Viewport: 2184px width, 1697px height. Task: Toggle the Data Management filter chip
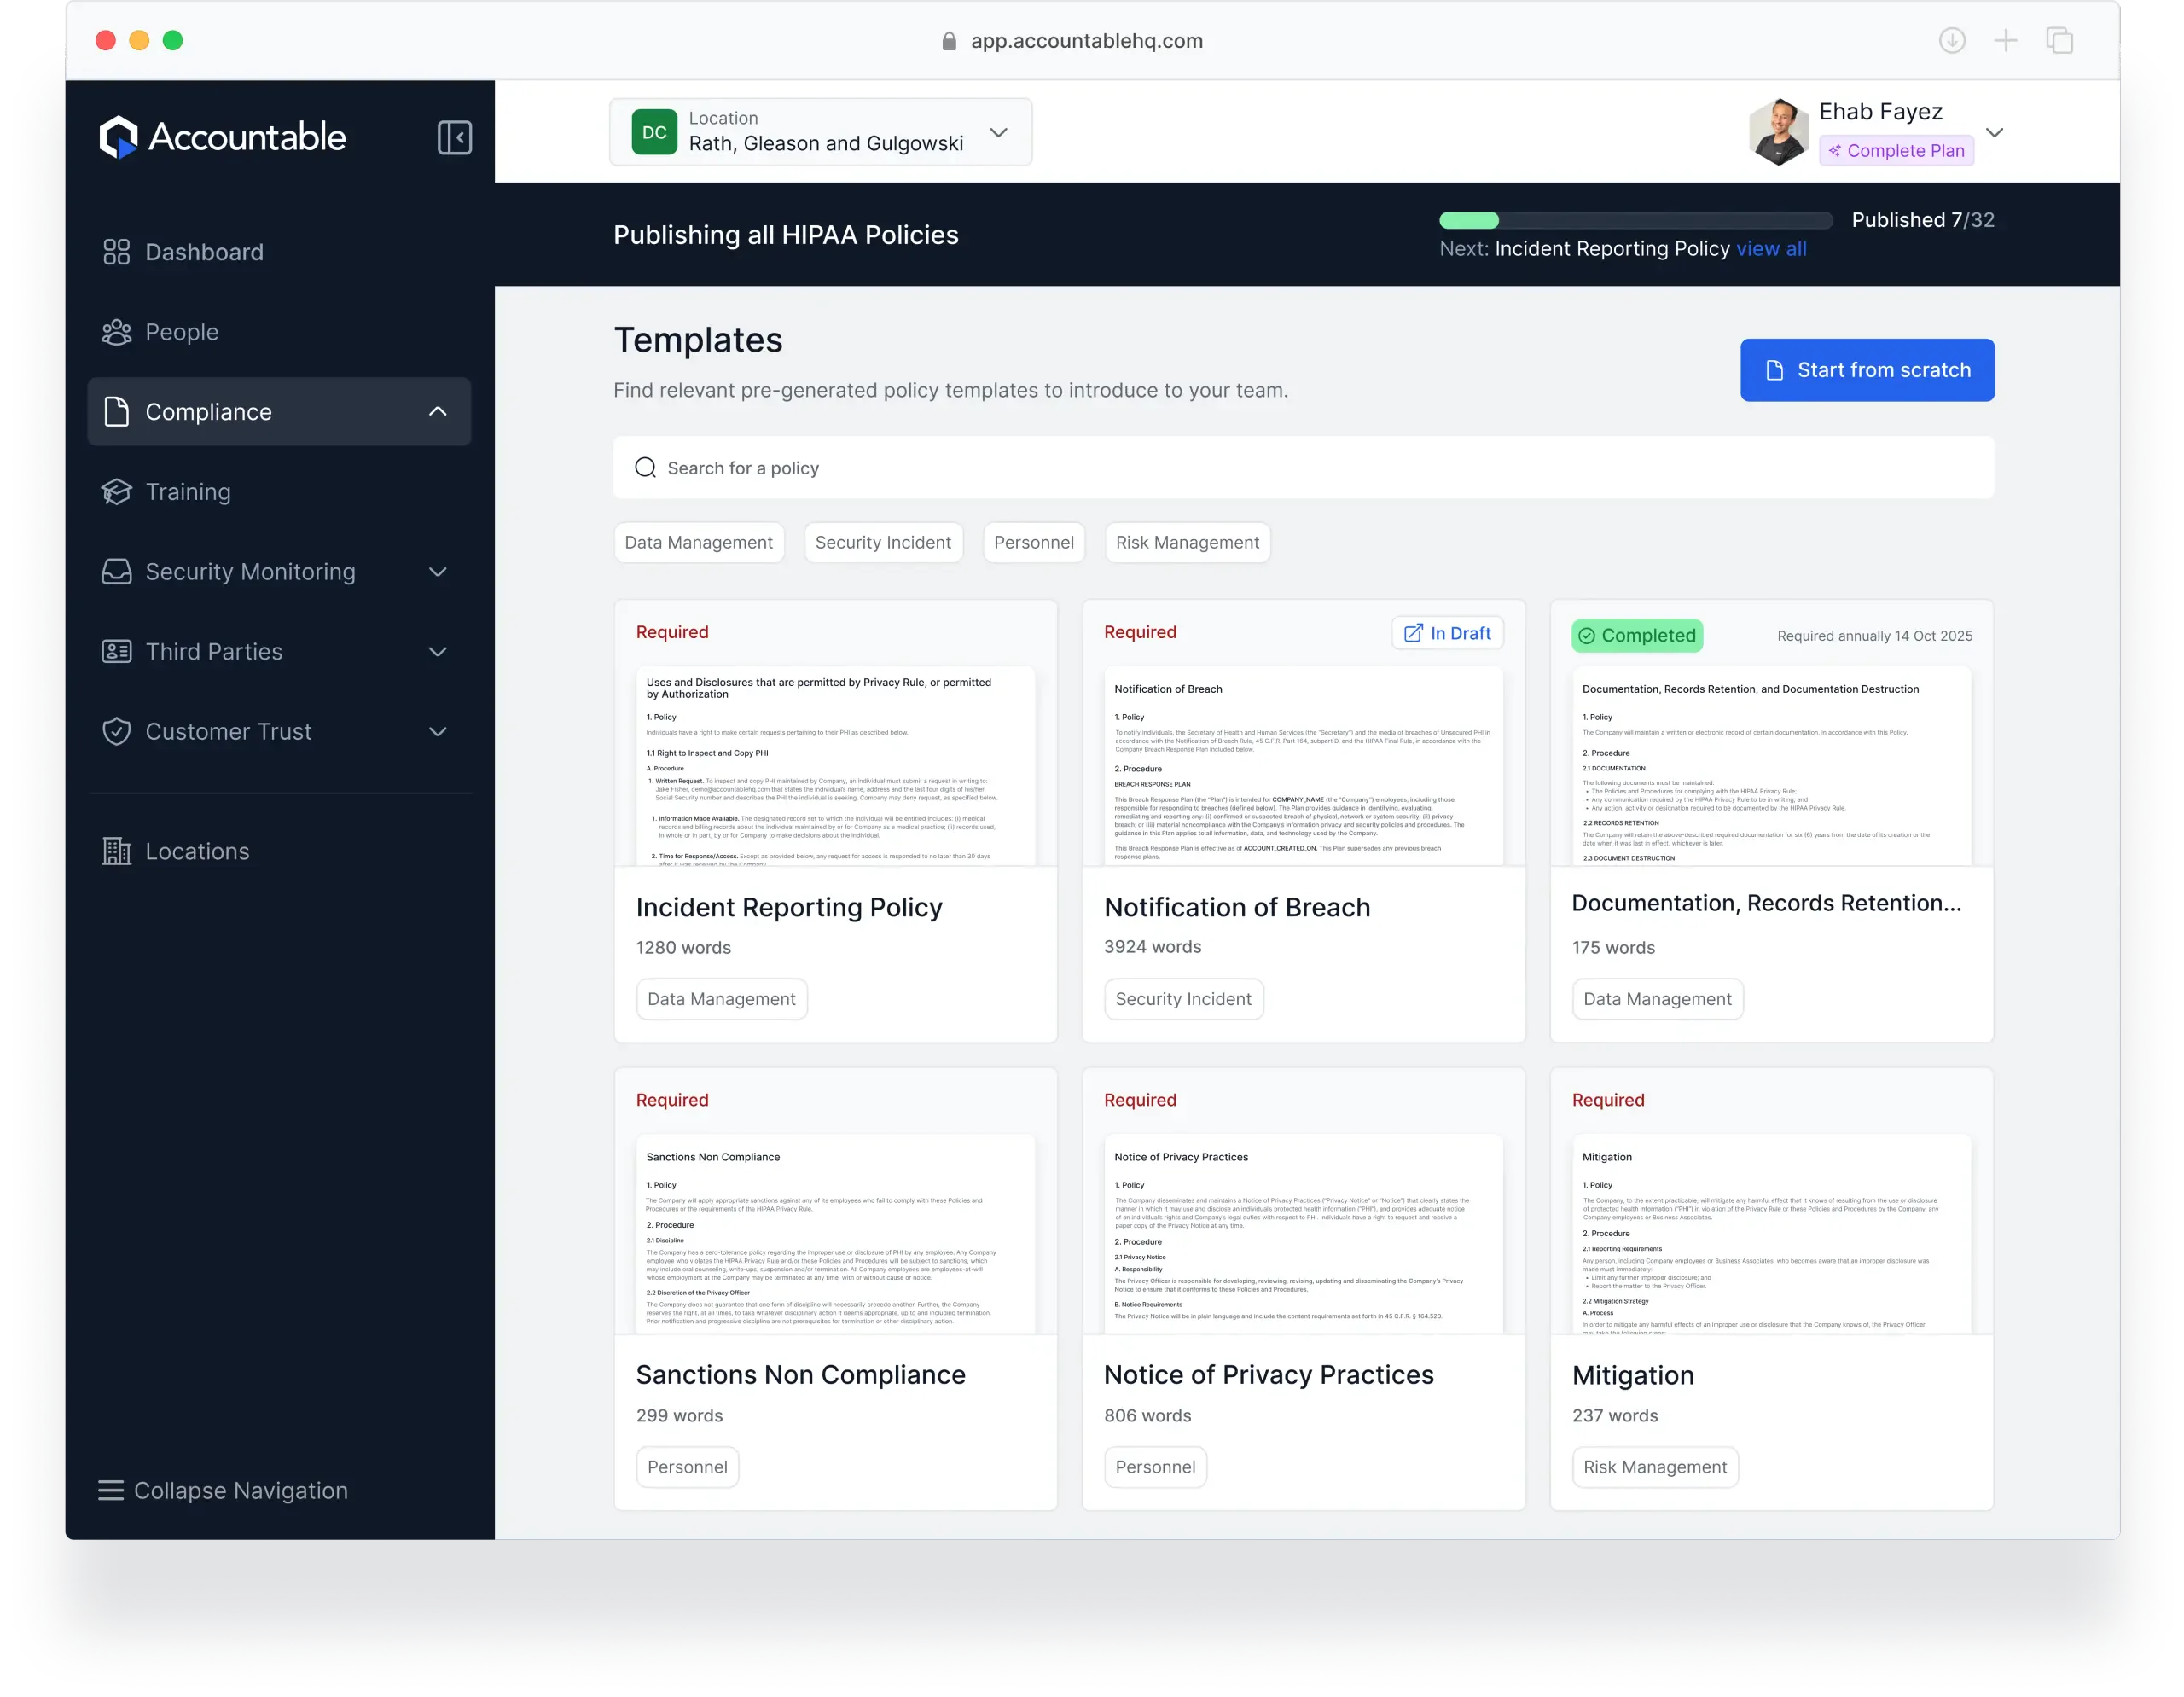click(x=699, y=542)
